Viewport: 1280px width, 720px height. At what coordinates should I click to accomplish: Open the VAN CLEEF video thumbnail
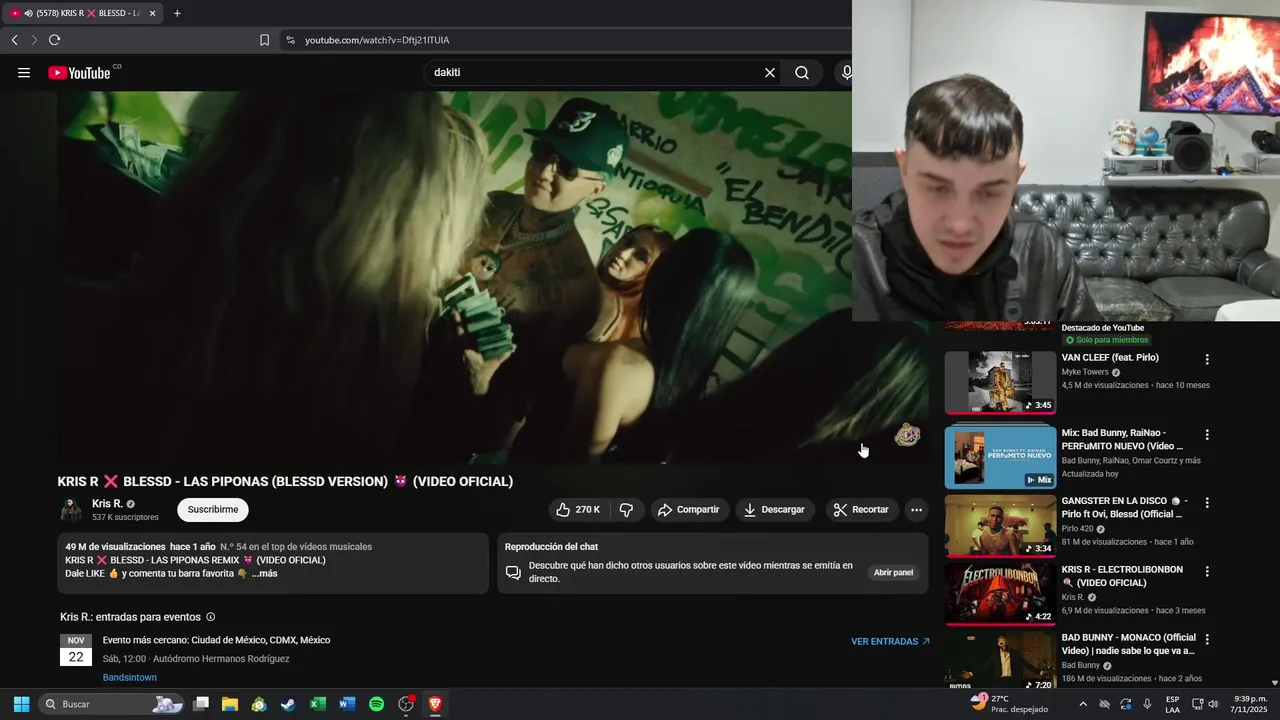pyautogui.click(x=1000, y=382)
